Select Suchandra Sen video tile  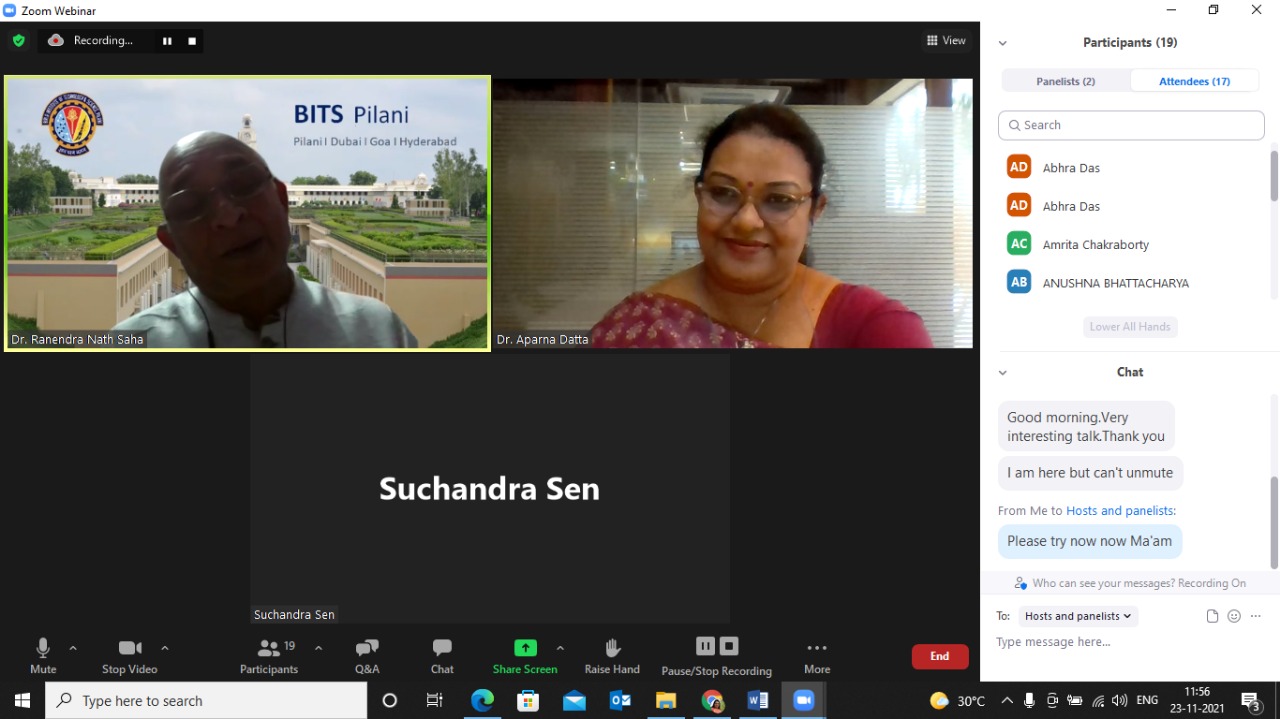tap(489, 488)
